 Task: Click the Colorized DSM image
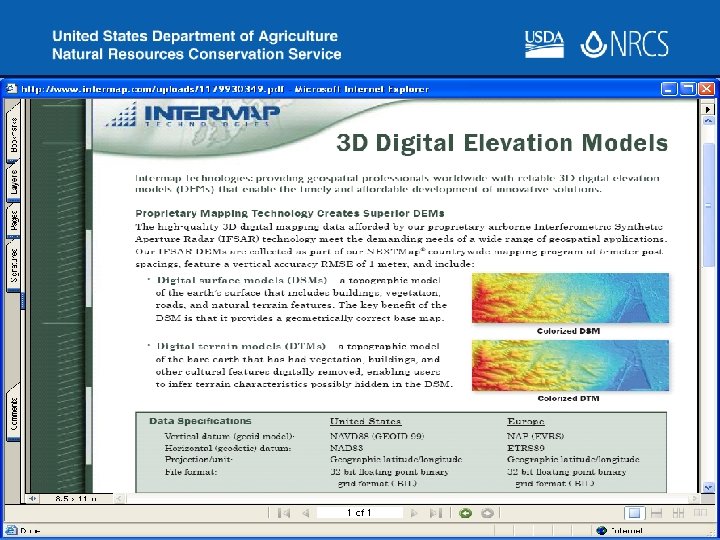(x=570, y=298)
